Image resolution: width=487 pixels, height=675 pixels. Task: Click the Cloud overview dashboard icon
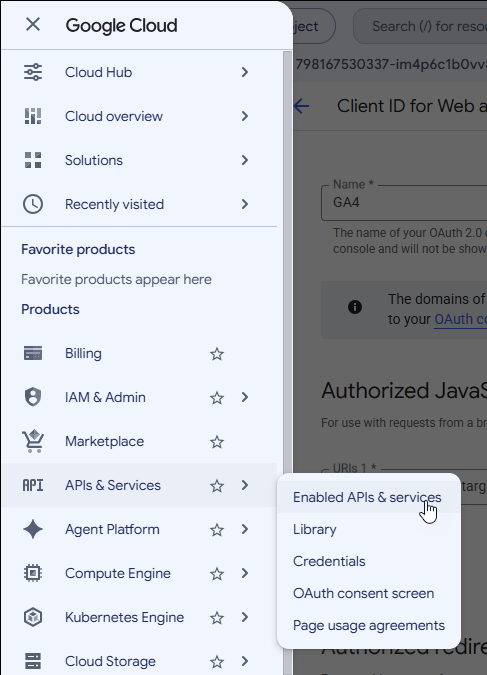tap(33, 116)
